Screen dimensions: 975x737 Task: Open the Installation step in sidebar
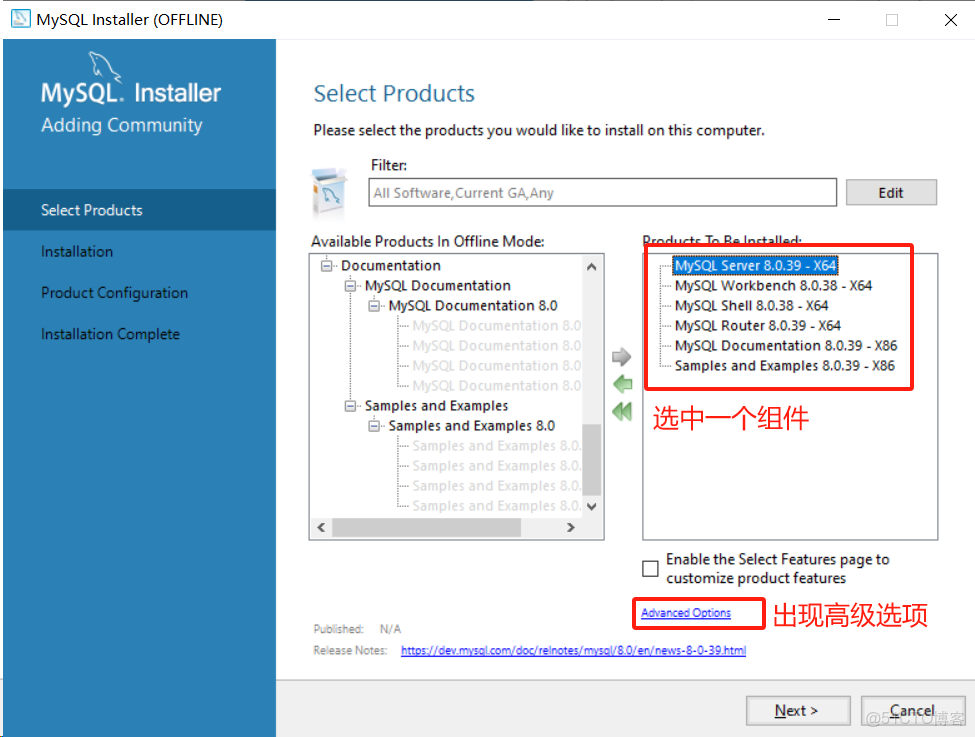point(77,251)
